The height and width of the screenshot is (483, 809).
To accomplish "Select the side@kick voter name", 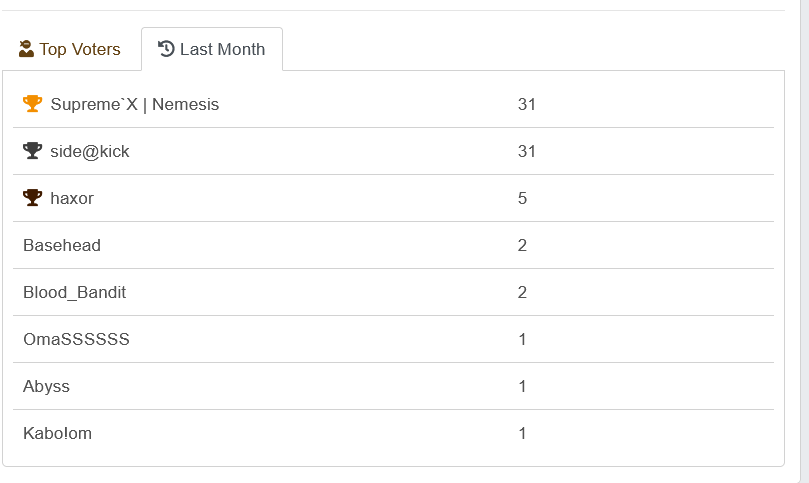I will (x=90, y=151).
